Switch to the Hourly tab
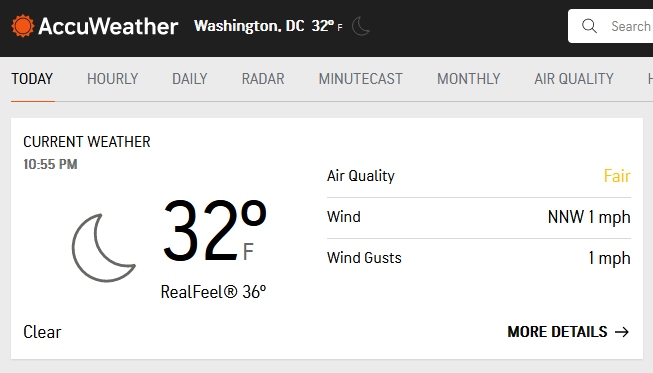This screenshot has height=373, width=653. [x=112, y=79]
